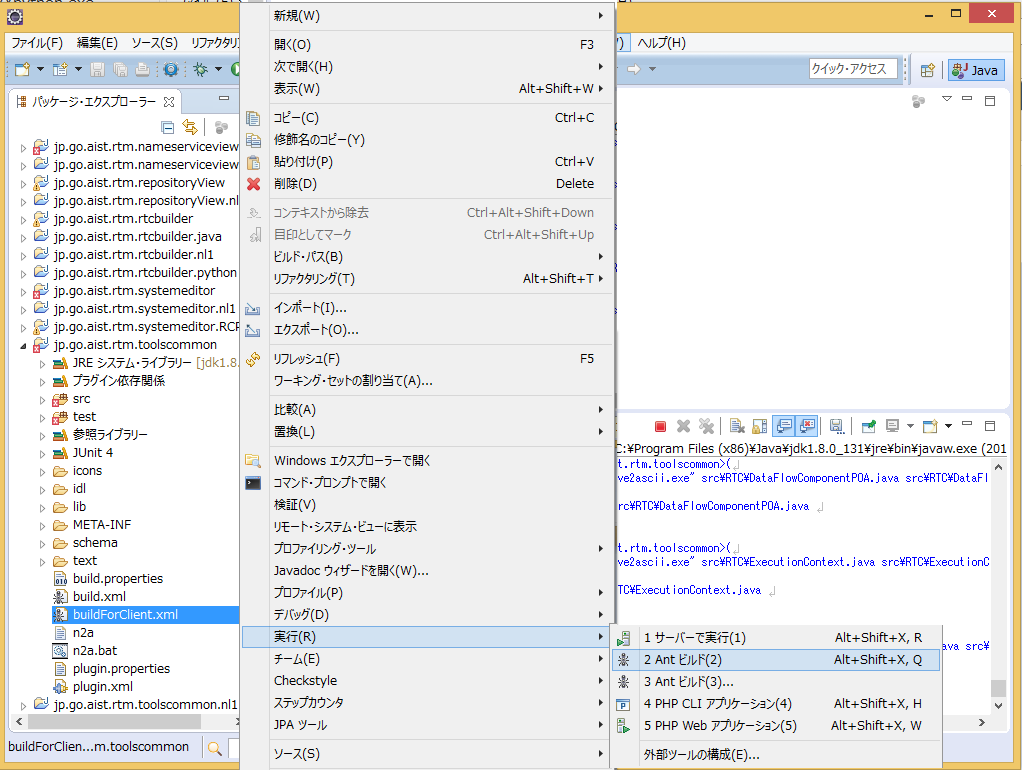The height and width of the screenshot is (770, 1022).
Task: Toggle Link with Editor in Package Explorer
Action: coord(190,126)
